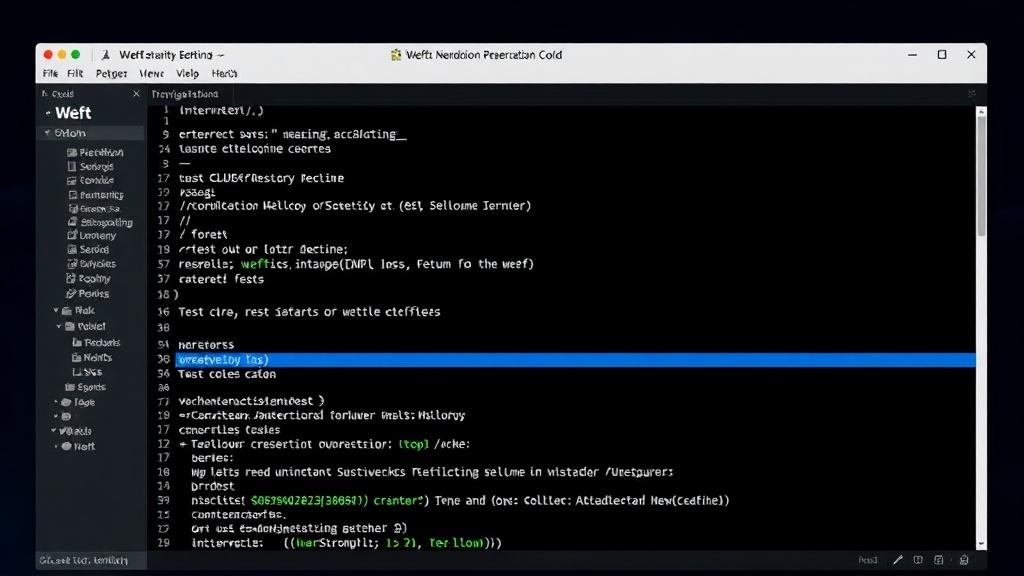Click the Pcoid status bar label
Image resolution: width=1024 pixels, height=576 pixels.
pos(868,560)
